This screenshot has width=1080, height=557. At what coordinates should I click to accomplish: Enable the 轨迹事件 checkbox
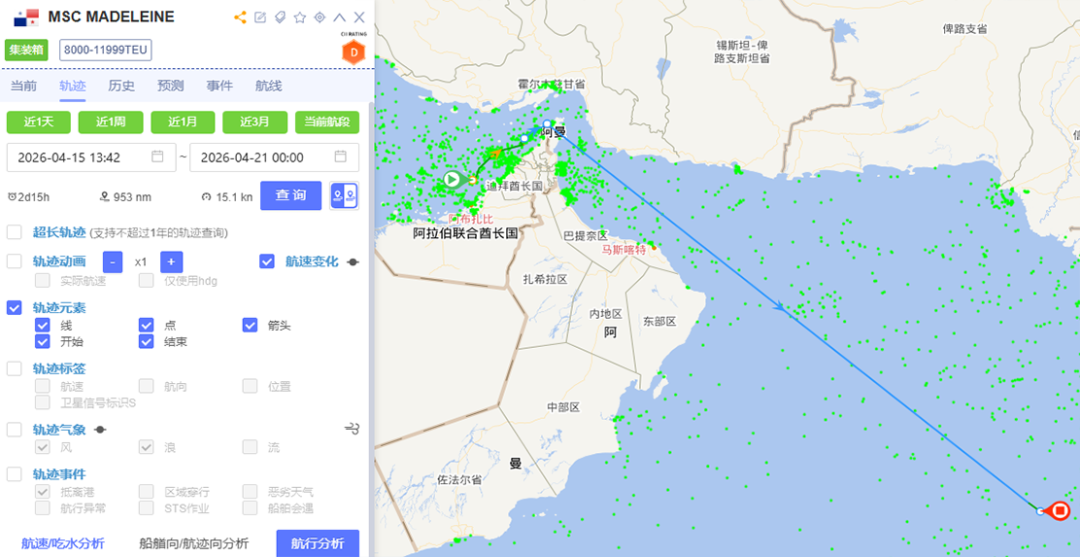(x=14, y=474)
